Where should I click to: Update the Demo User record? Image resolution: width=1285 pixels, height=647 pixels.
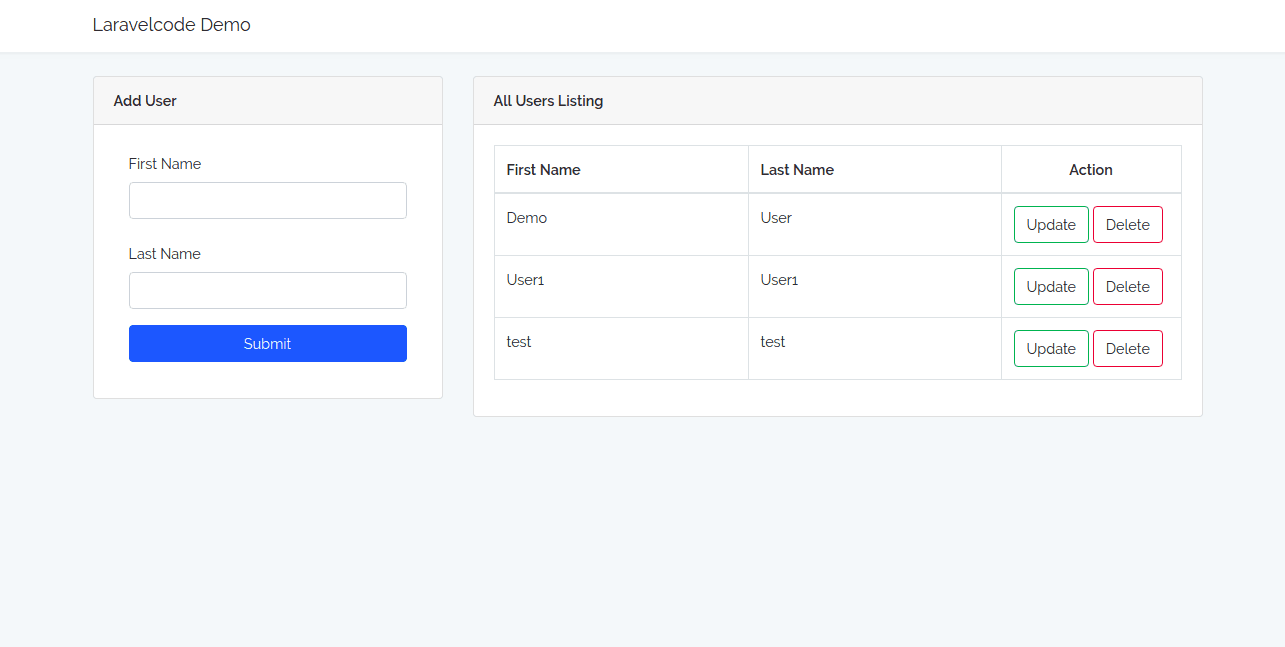[1051, 224]
